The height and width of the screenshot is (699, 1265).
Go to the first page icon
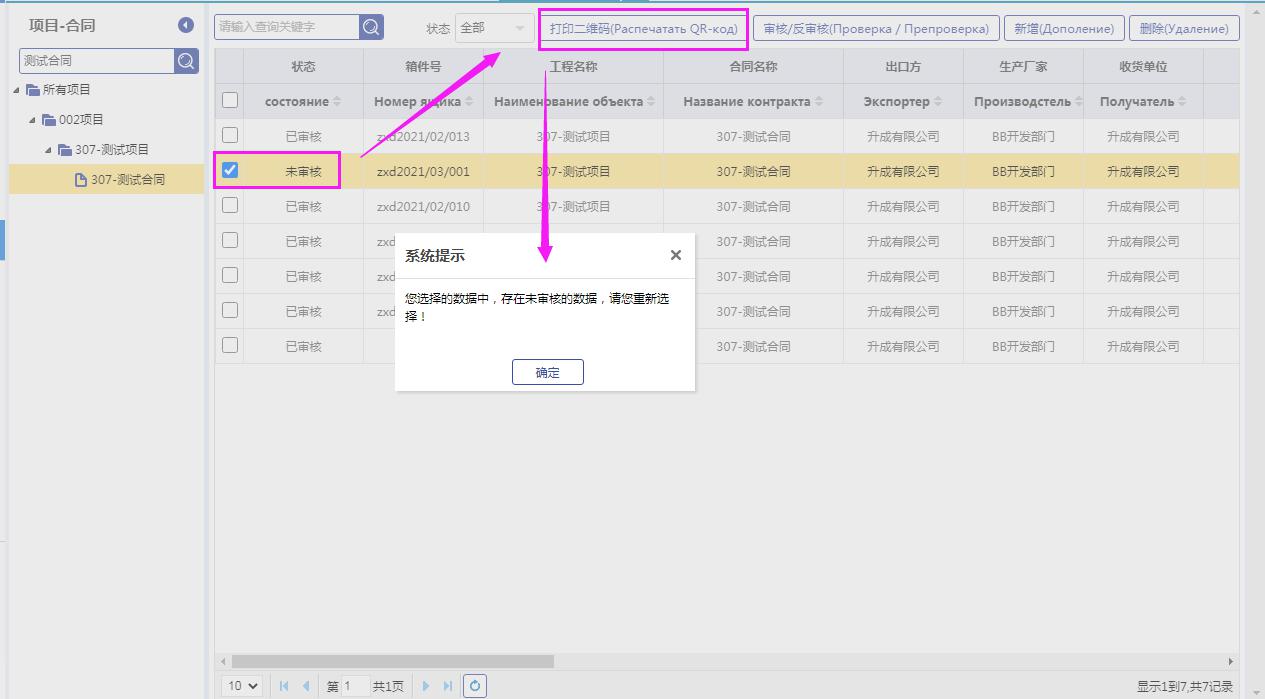284,686
